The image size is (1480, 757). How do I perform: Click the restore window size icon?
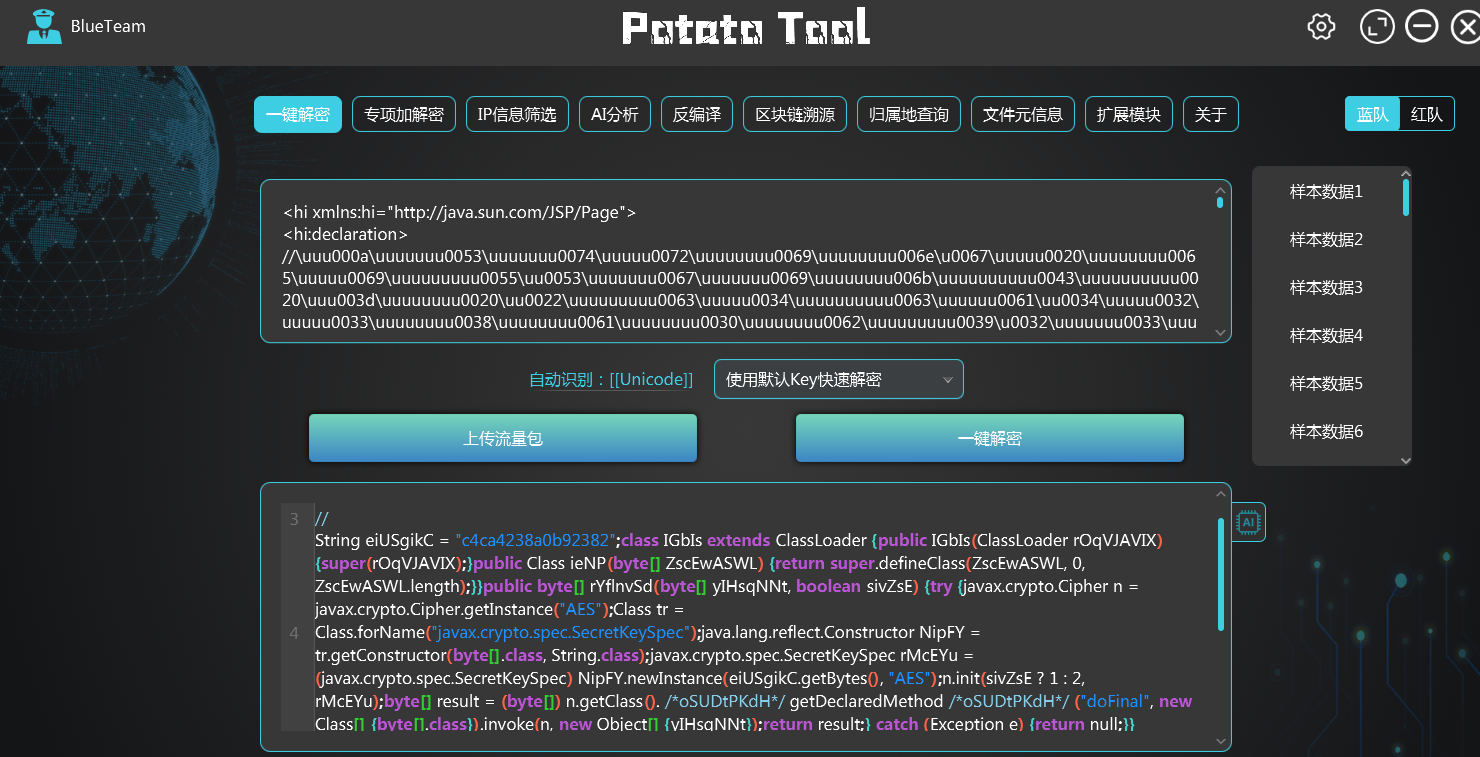1377,27
